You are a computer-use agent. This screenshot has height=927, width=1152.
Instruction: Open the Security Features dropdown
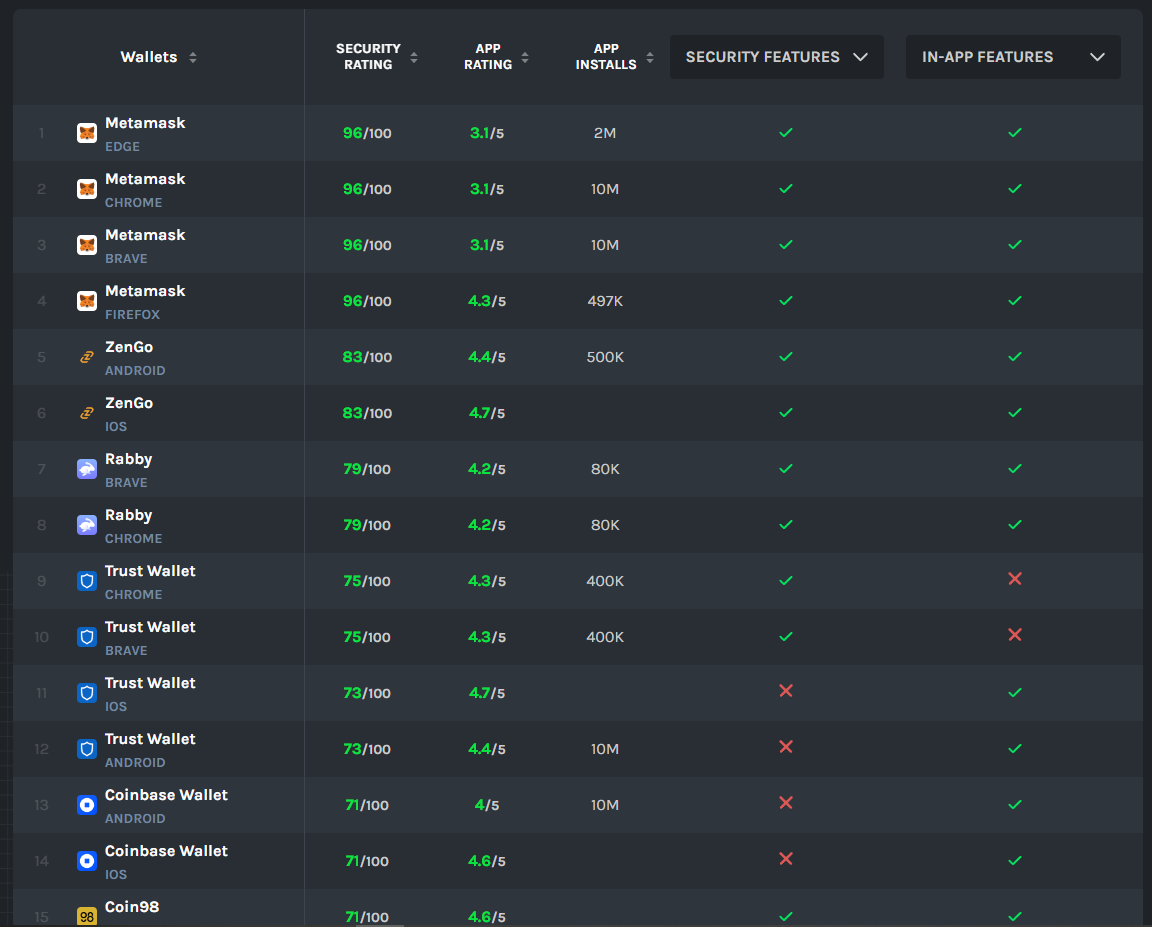[x=776, y=57]
